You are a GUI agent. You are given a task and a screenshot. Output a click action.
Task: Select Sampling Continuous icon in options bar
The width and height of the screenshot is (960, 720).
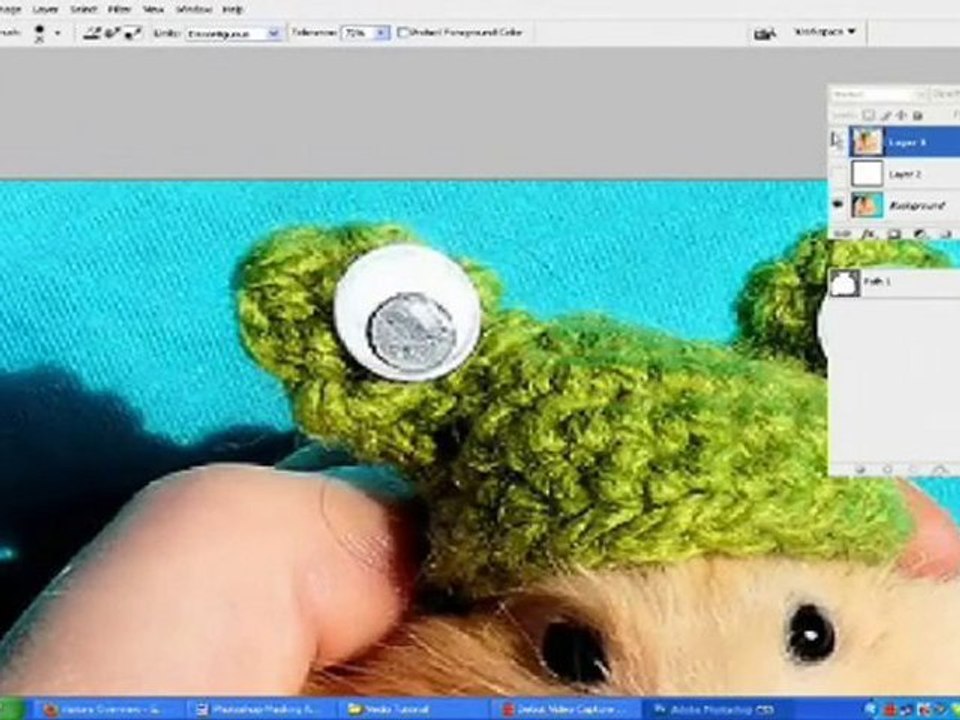[x=91, y=33]
